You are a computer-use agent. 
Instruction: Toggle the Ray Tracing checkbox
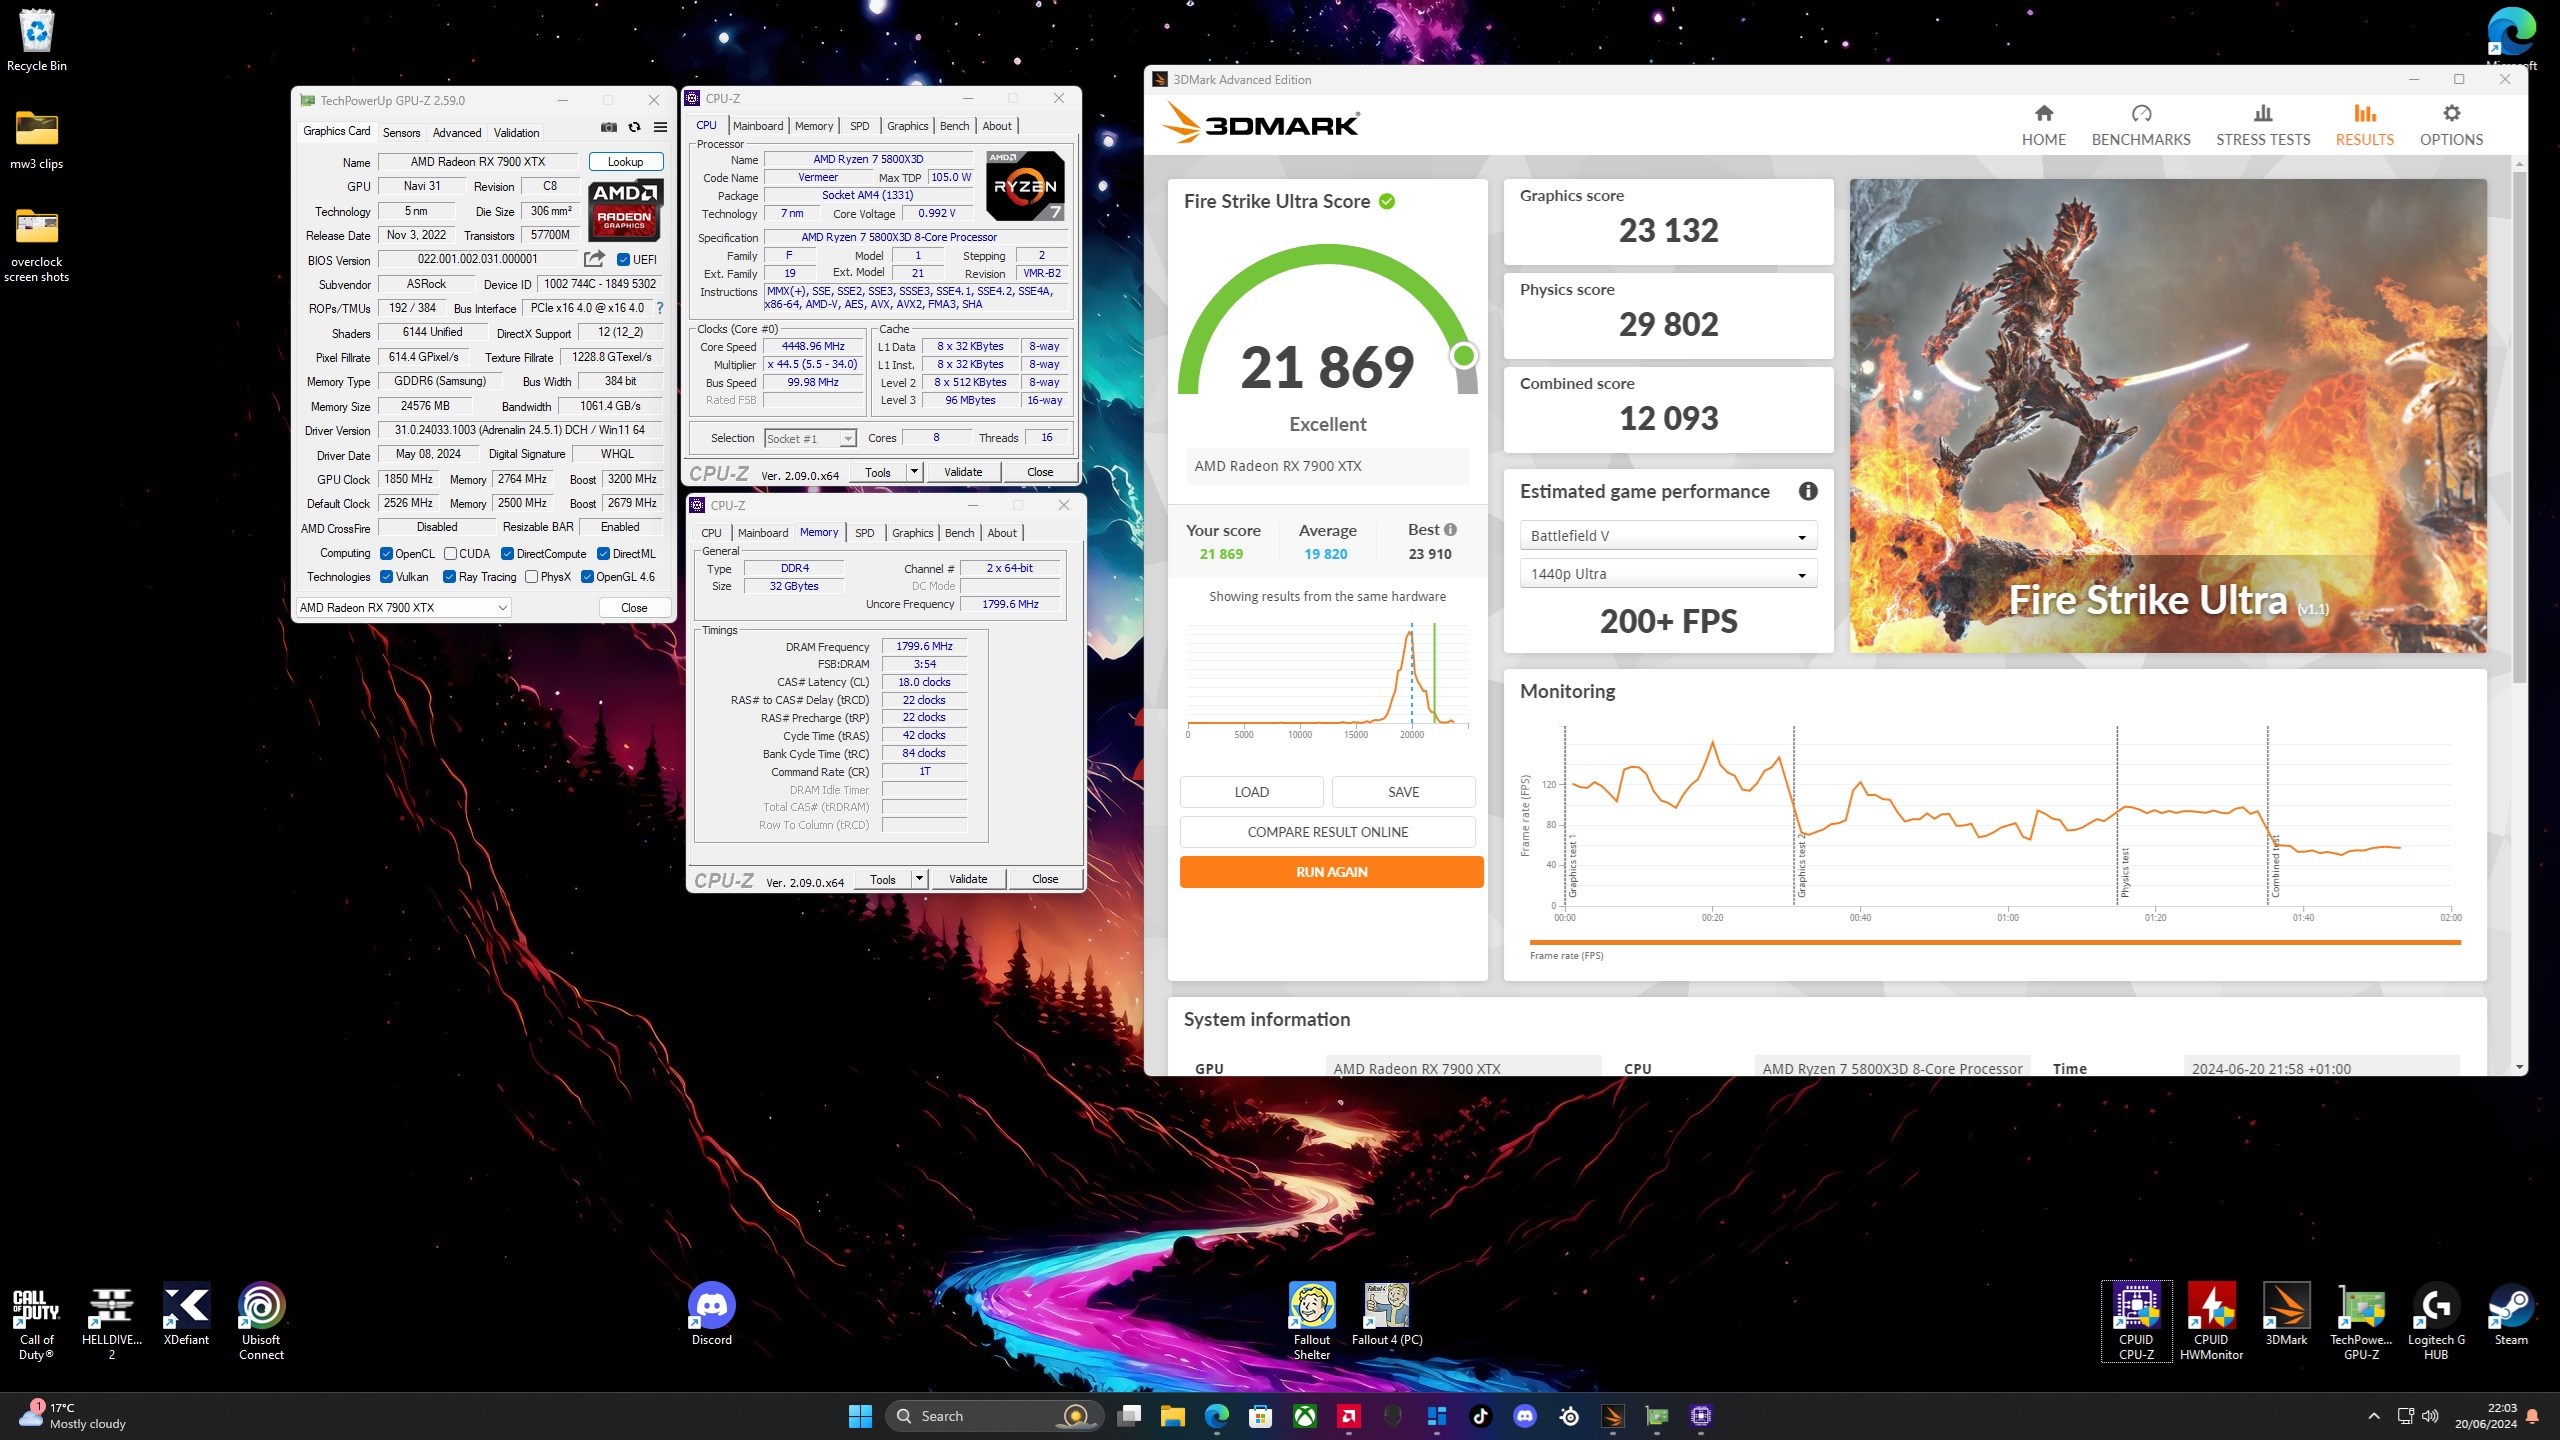click(449, 577)
